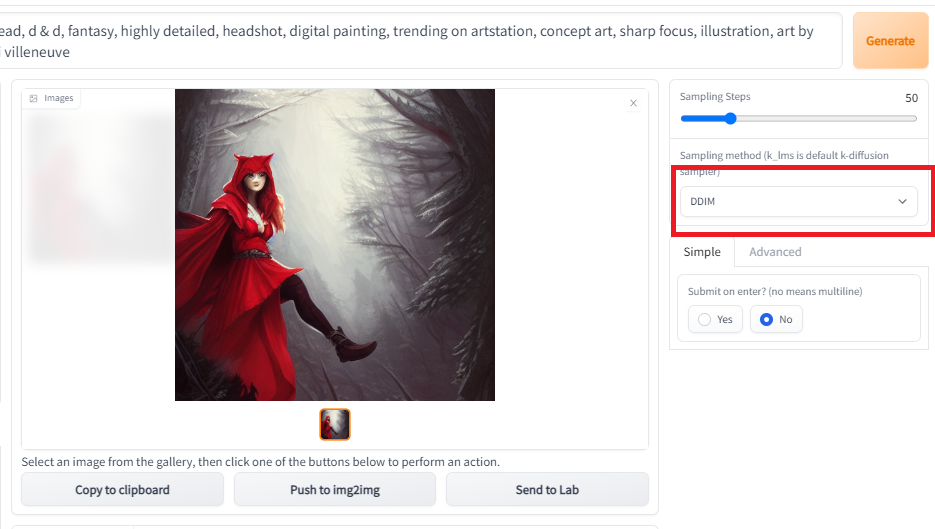Switch to the Advanced tab
The height and width of the screenshot is (529, 935).
775,252
